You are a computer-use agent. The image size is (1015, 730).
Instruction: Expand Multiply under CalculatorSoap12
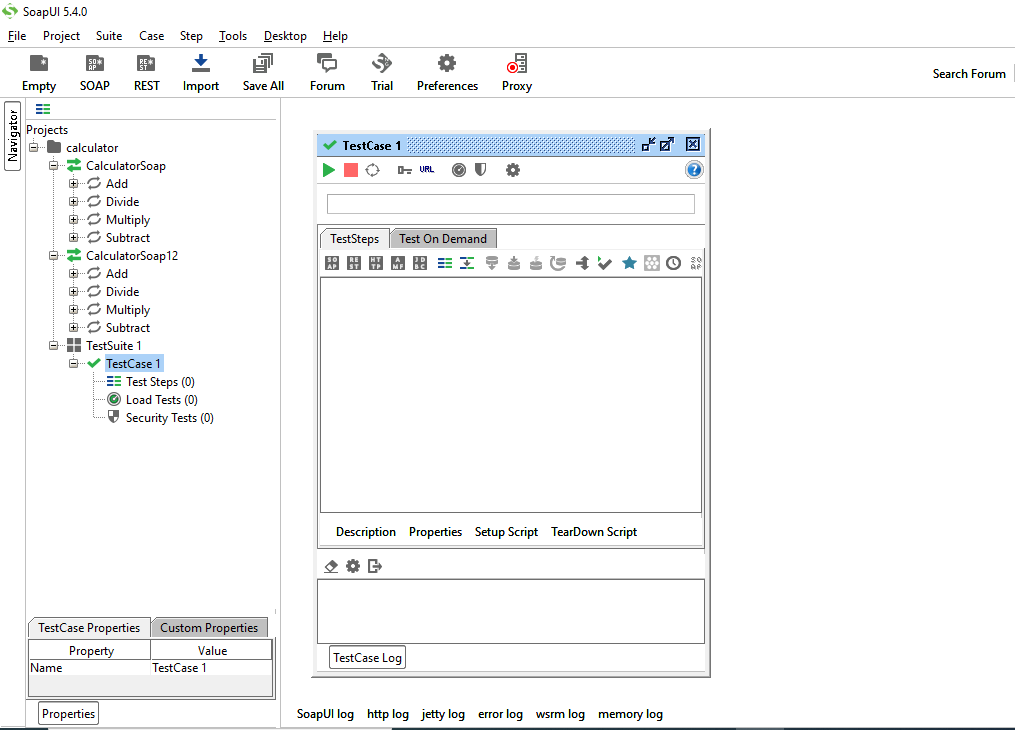pyautogui.click(x=74, y=310)
